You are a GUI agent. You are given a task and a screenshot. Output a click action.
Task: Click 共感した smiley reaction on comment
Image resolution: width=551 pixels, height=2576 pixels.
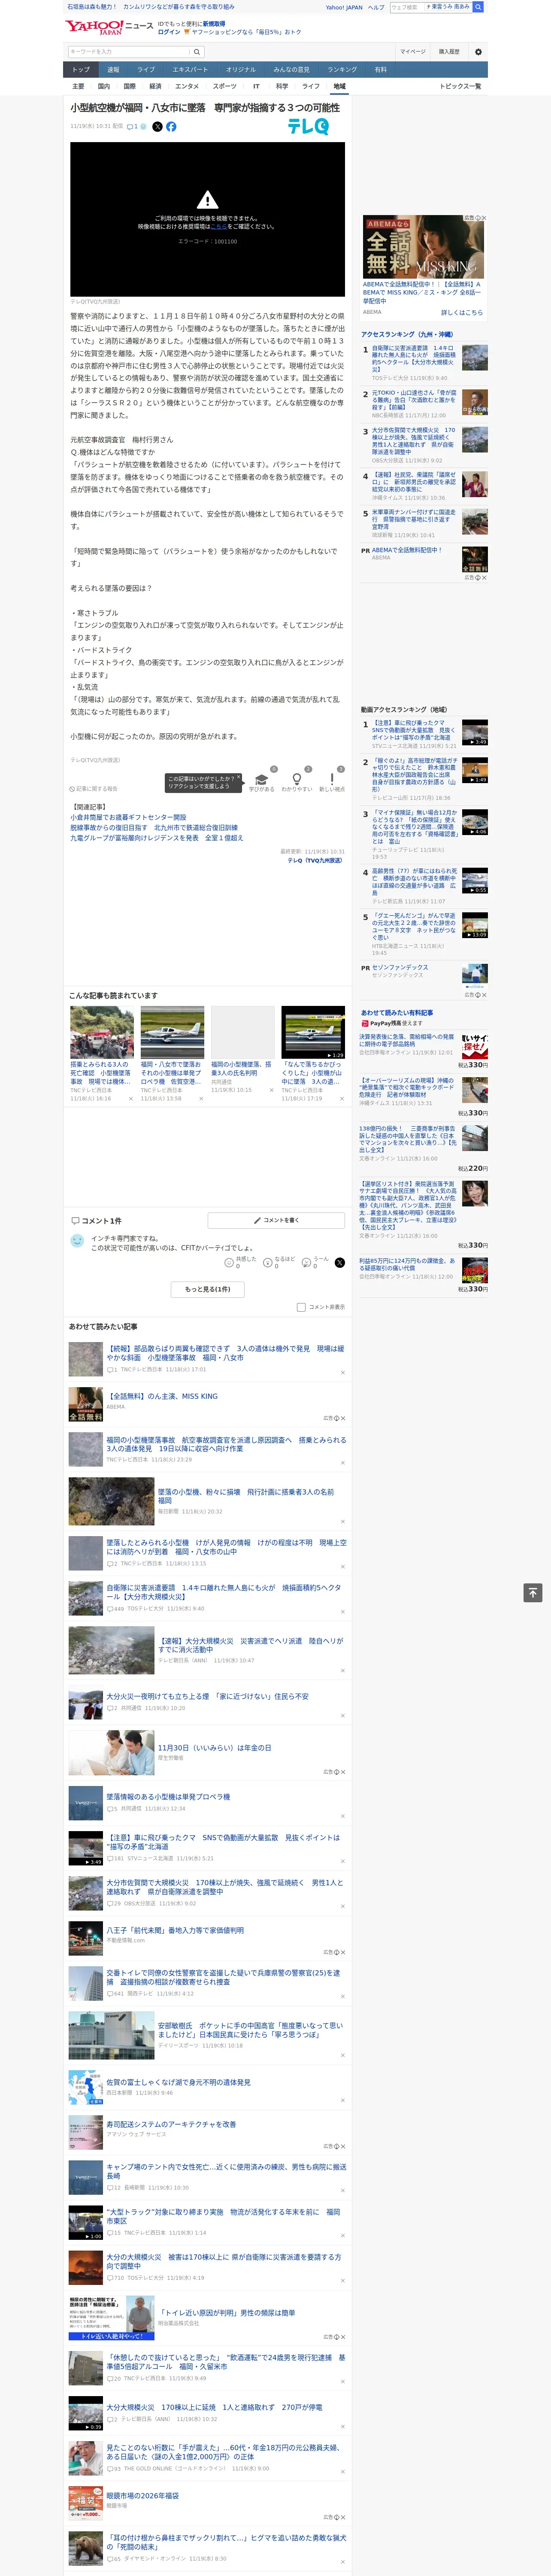tap(229, 1263)
